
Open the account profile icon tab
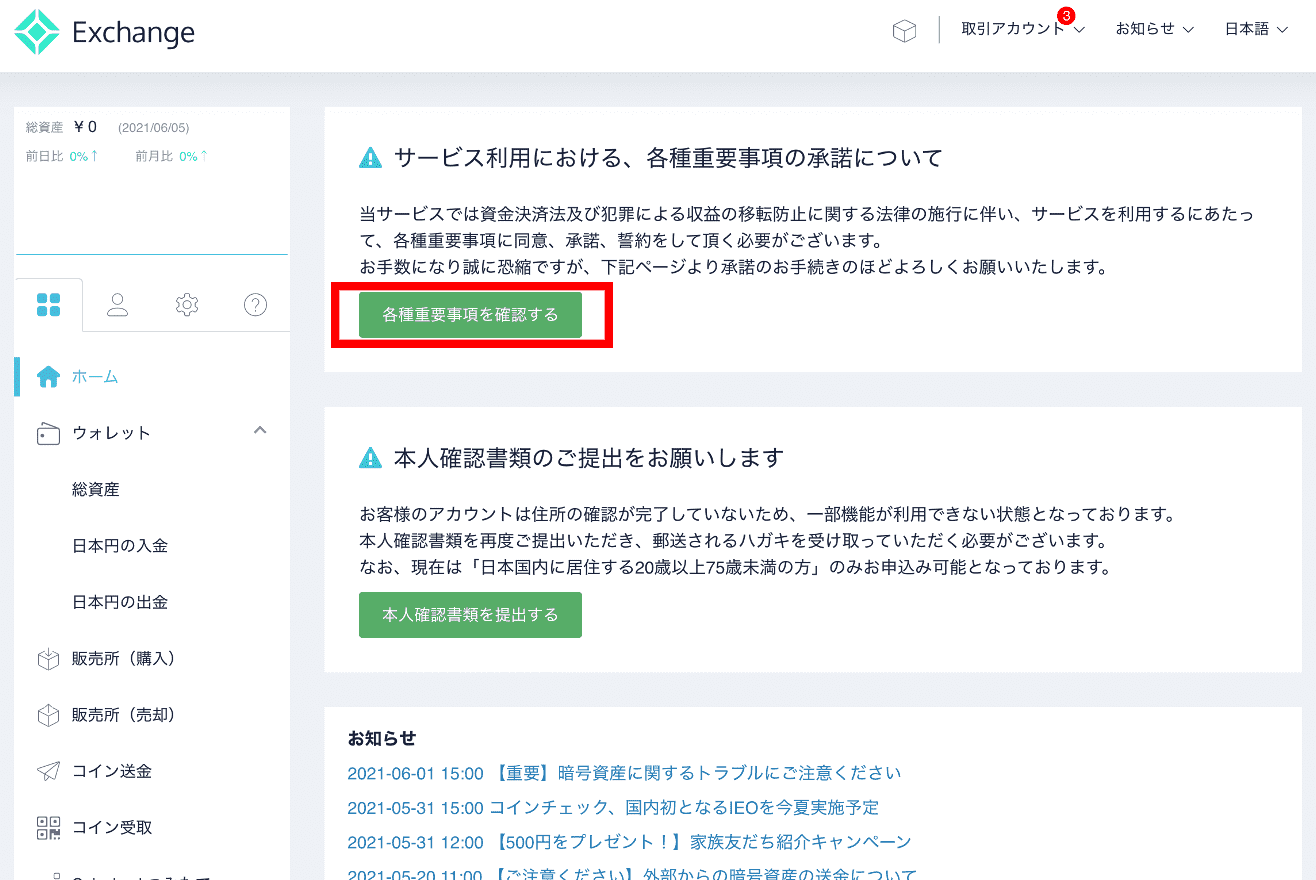pyautogui.click(x=117, y=304)
